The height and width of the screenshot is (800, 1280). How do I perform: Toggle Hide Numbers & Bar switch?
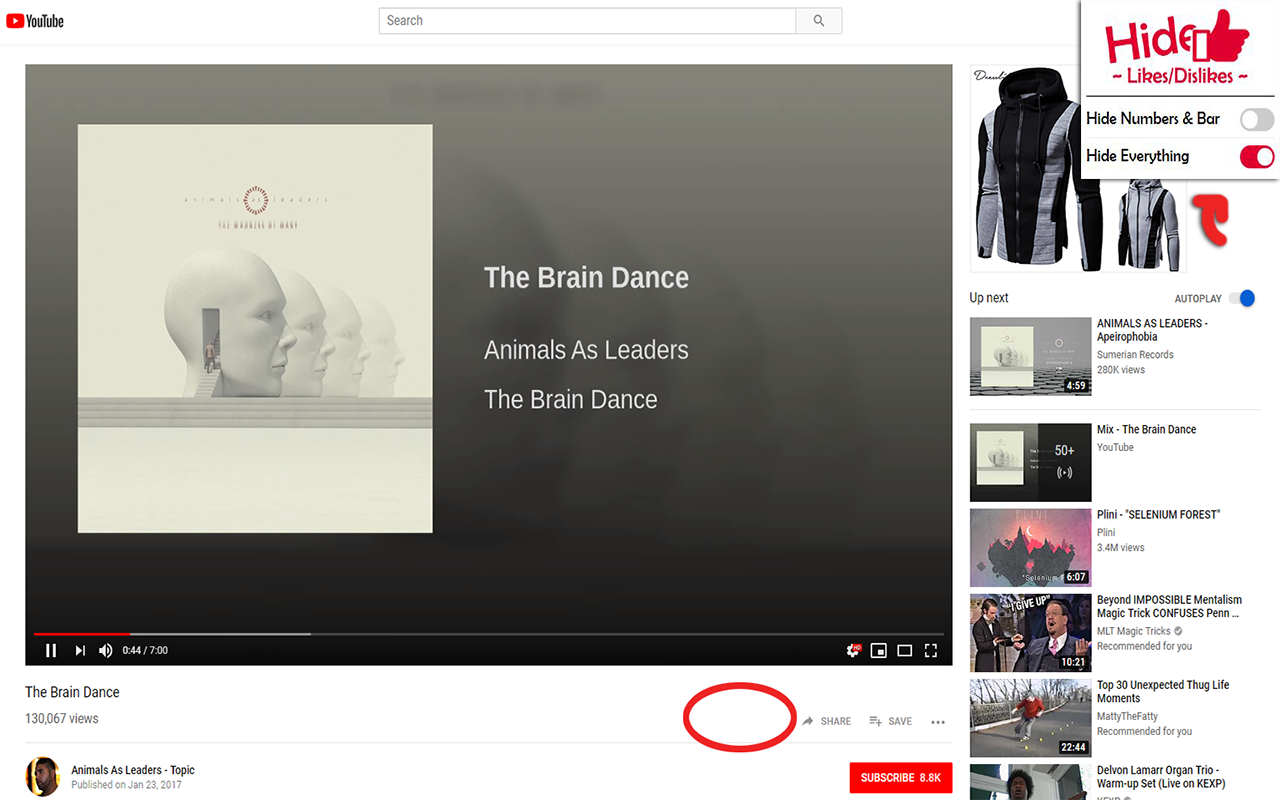(1257, 120)
